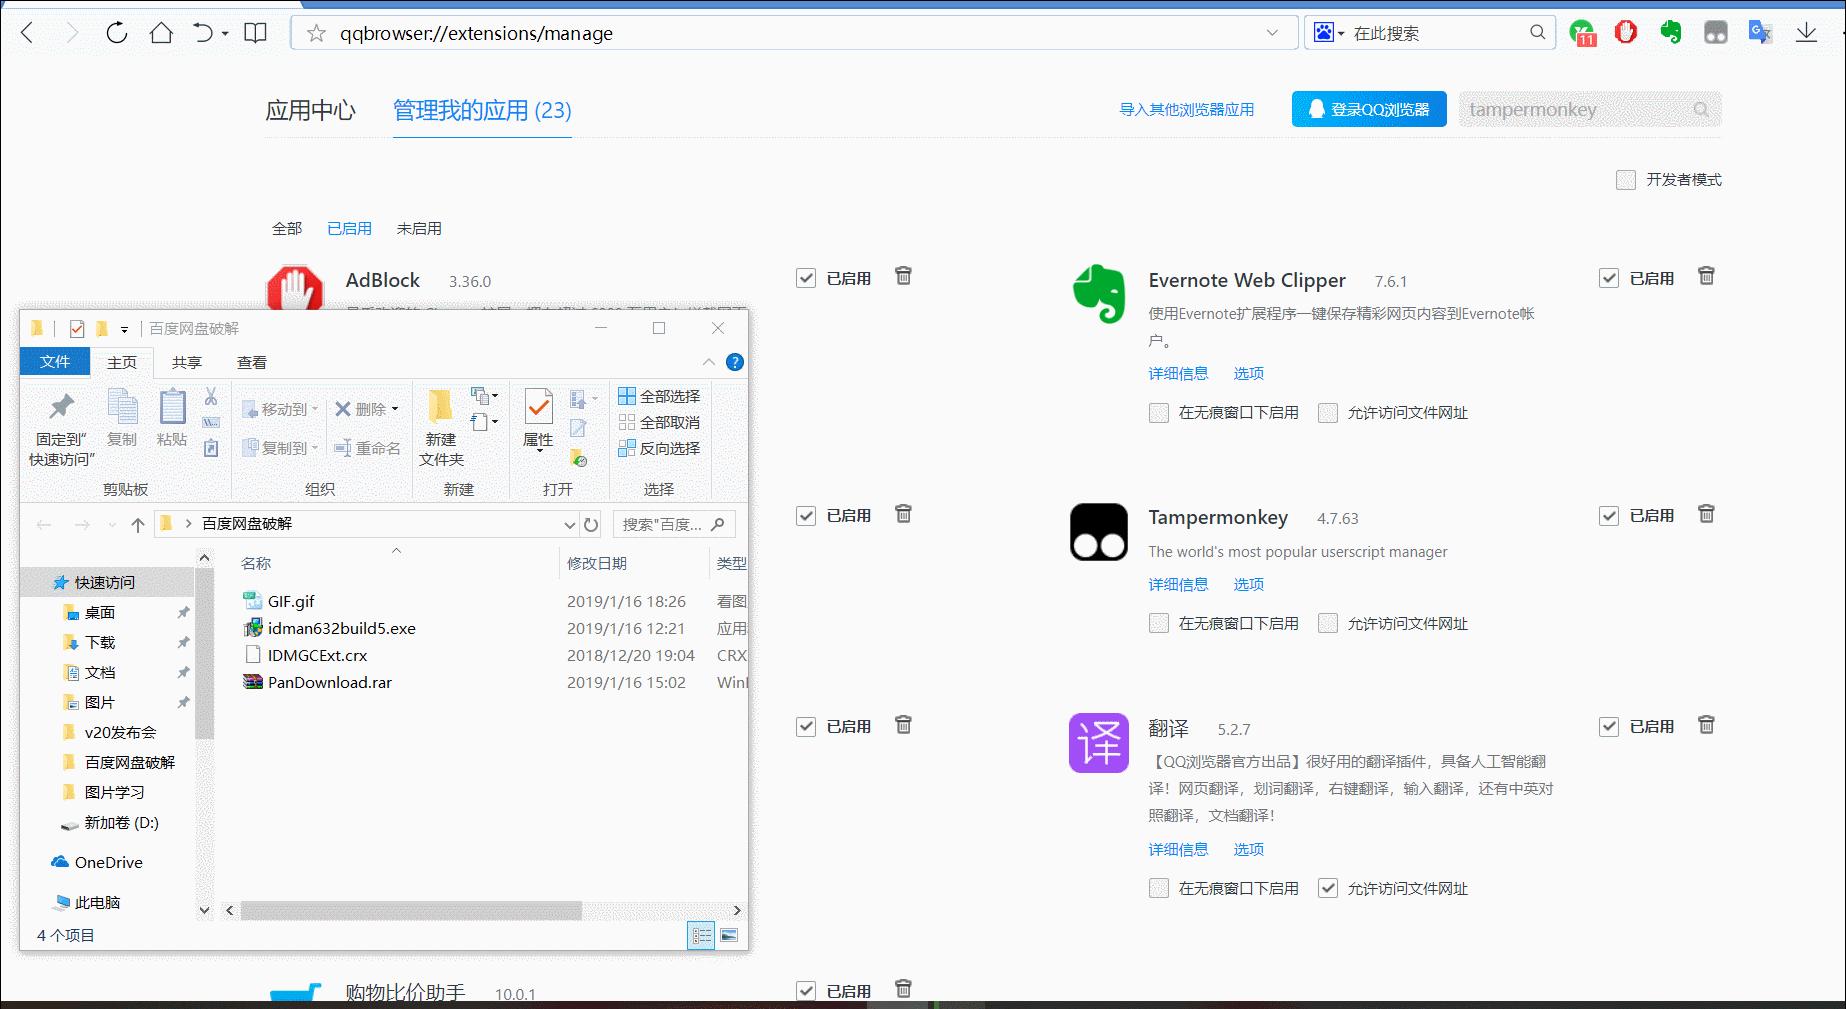
Task: Click trash icon for Tampermonkey extension
Action: tap(1706, 515)
